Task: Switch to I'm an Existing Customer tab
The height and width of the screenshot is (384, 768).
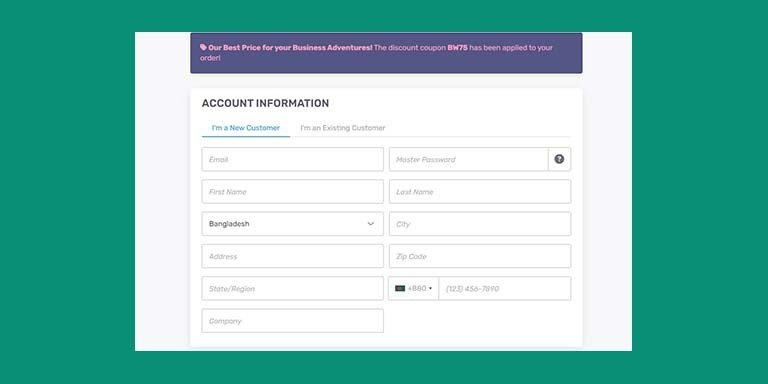Action: tap(343, 128)
